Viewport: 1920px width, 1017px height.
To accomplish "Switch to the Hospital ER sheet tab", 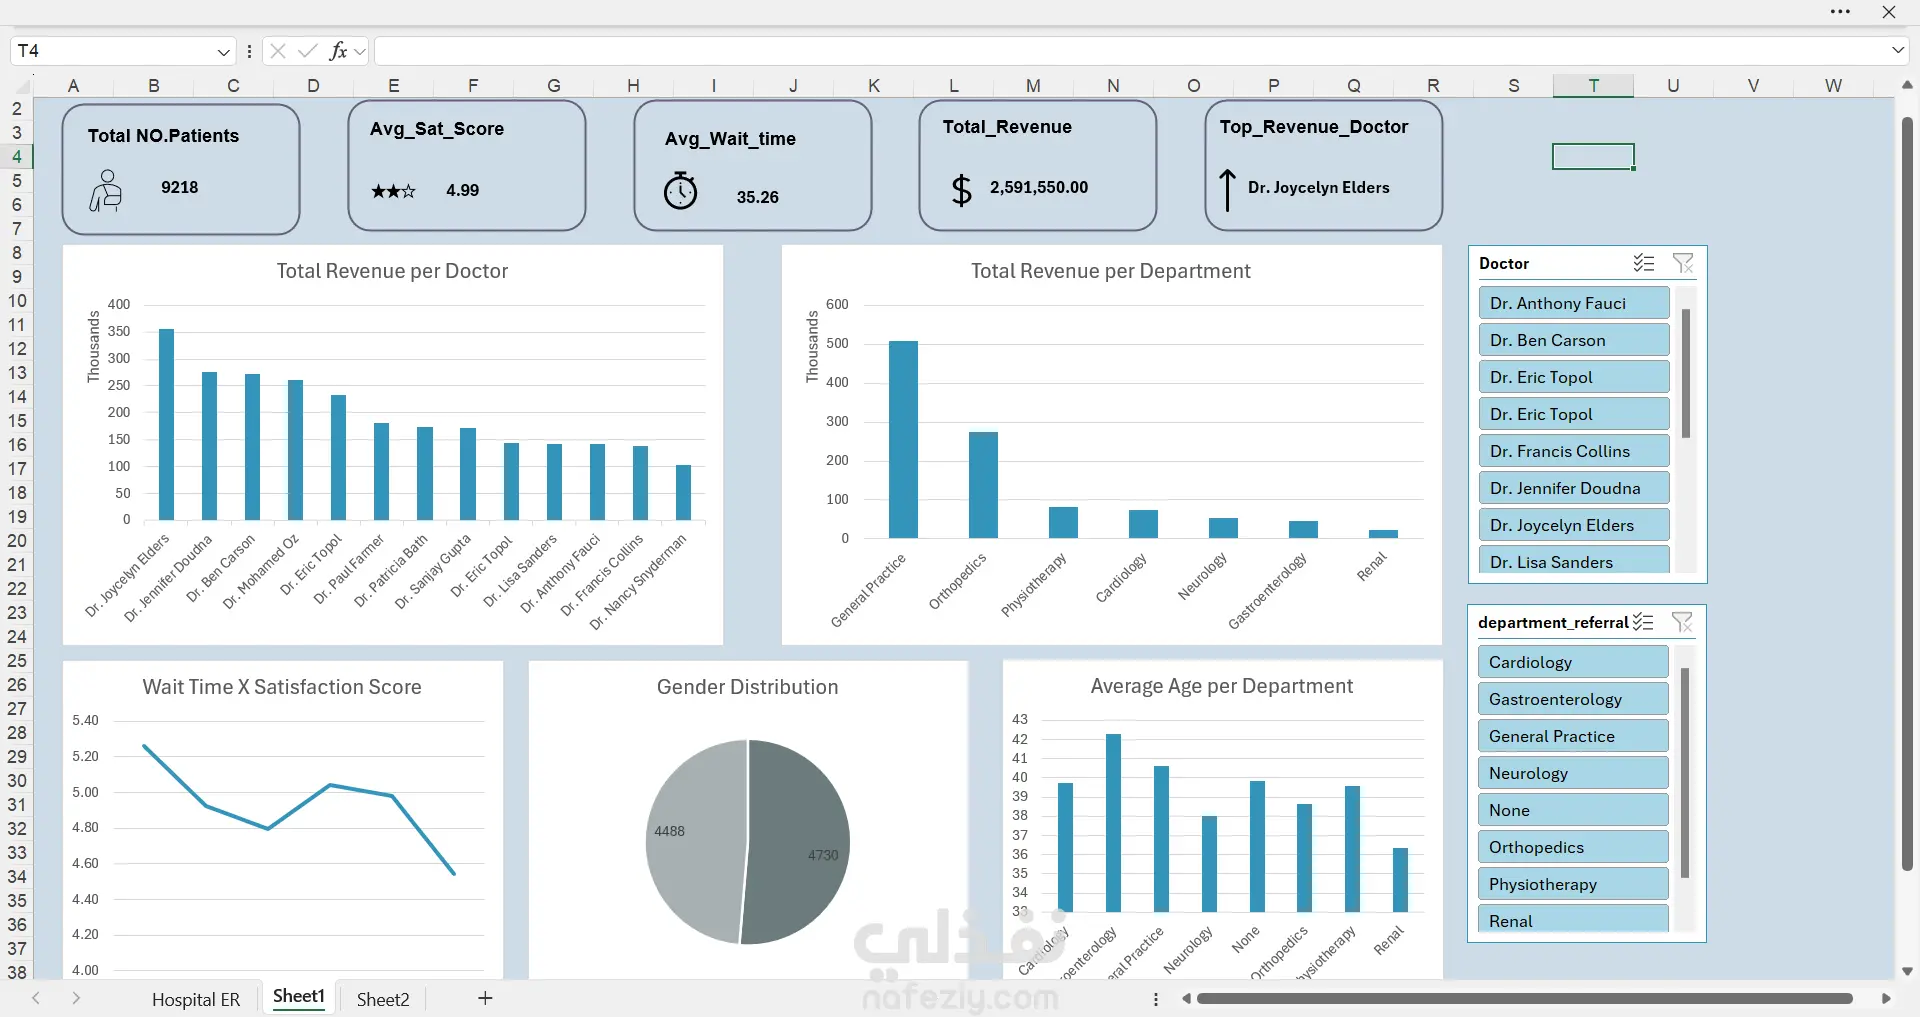I will click(196, 999).
